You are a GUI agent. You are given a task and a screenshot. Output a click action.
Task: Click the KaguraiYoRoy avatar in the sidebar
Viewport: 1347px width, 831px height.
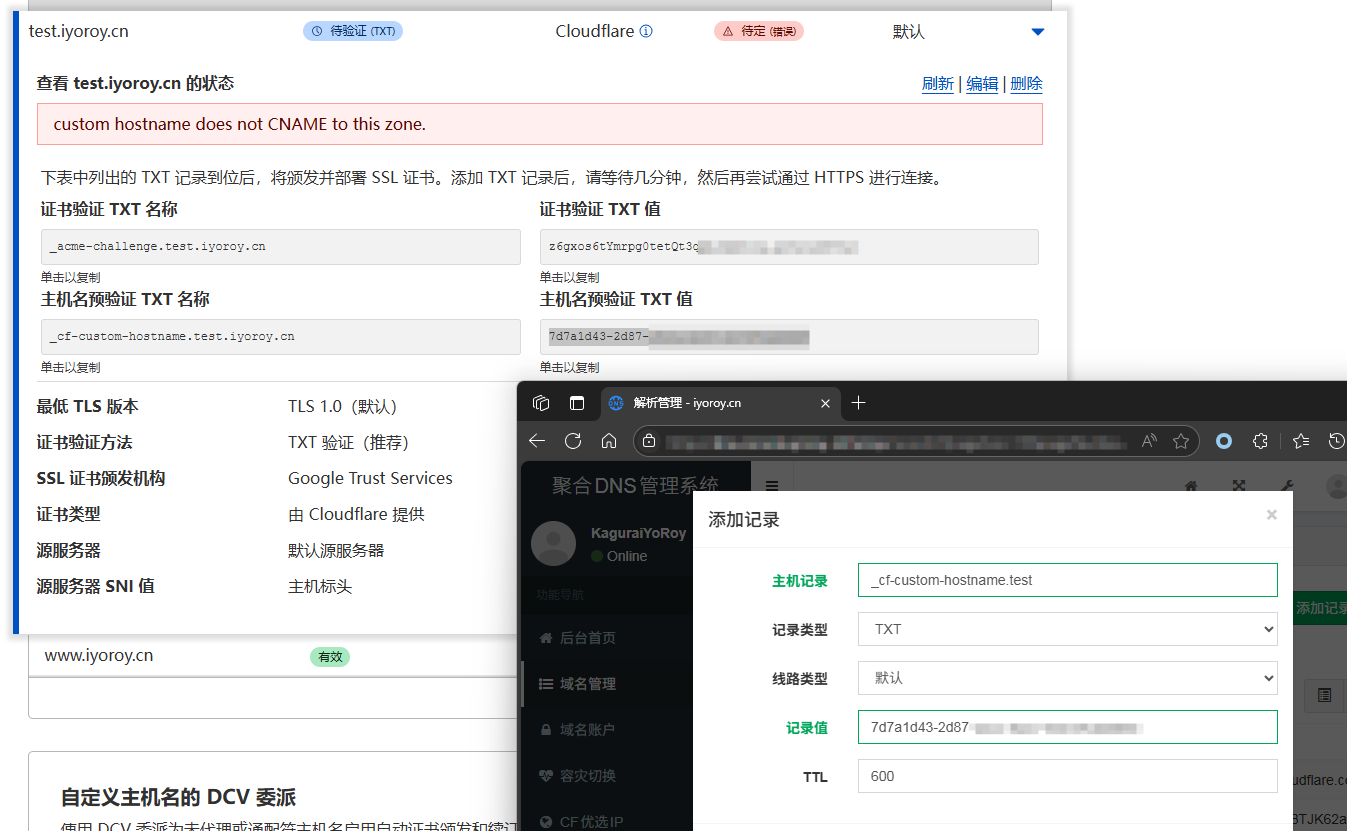553,543
